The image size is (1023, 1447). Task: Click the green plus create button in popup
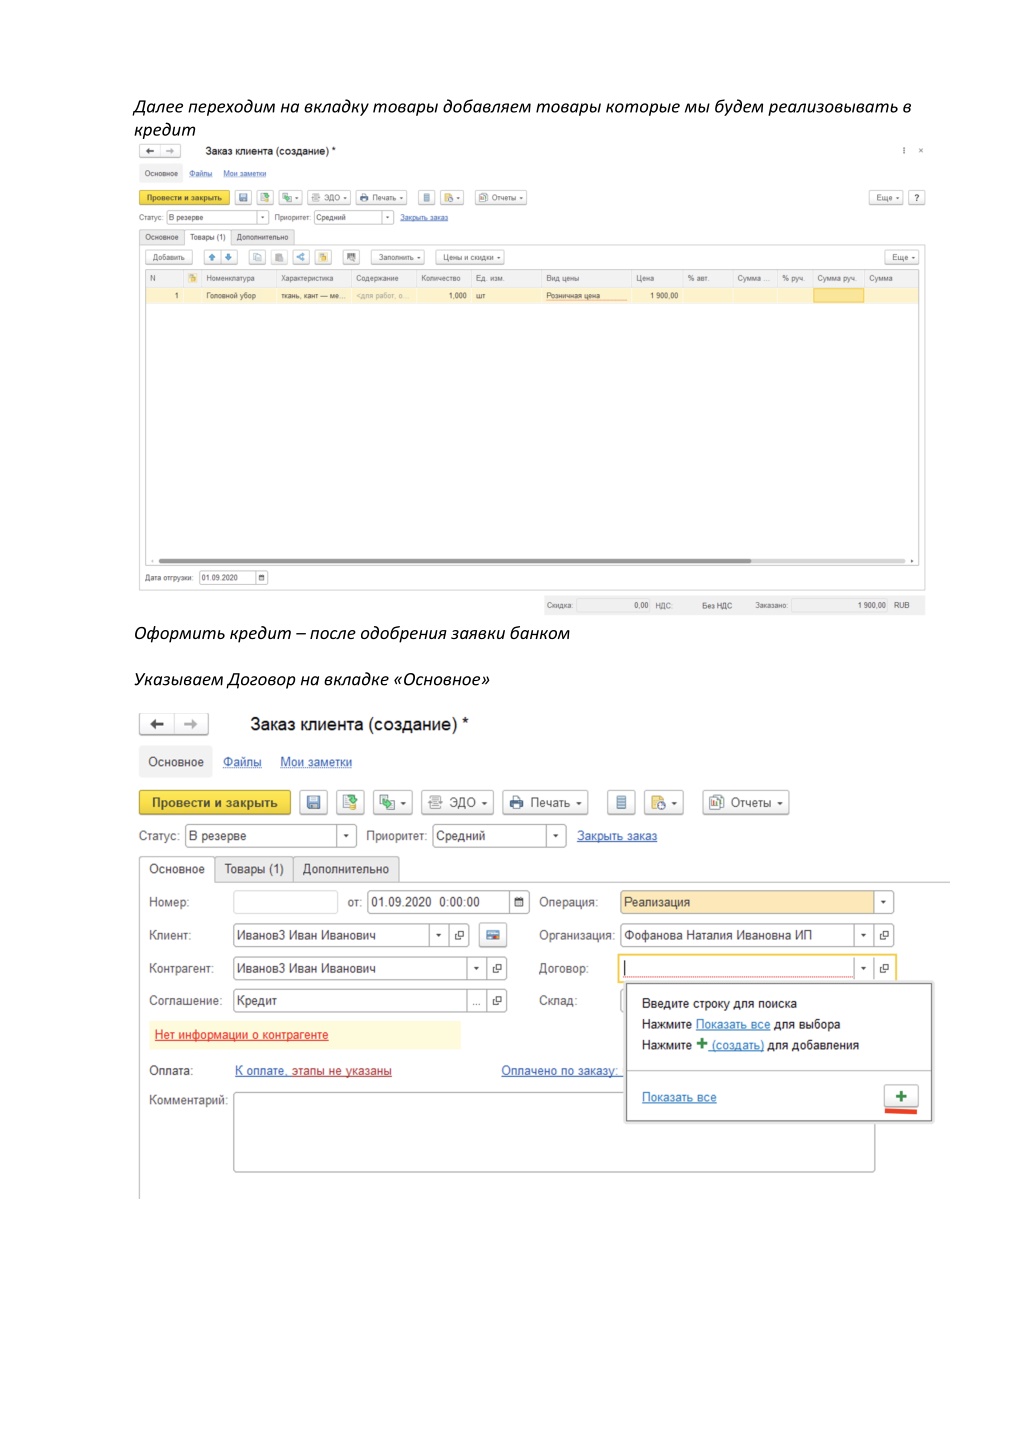click(x=901, y=1097)
